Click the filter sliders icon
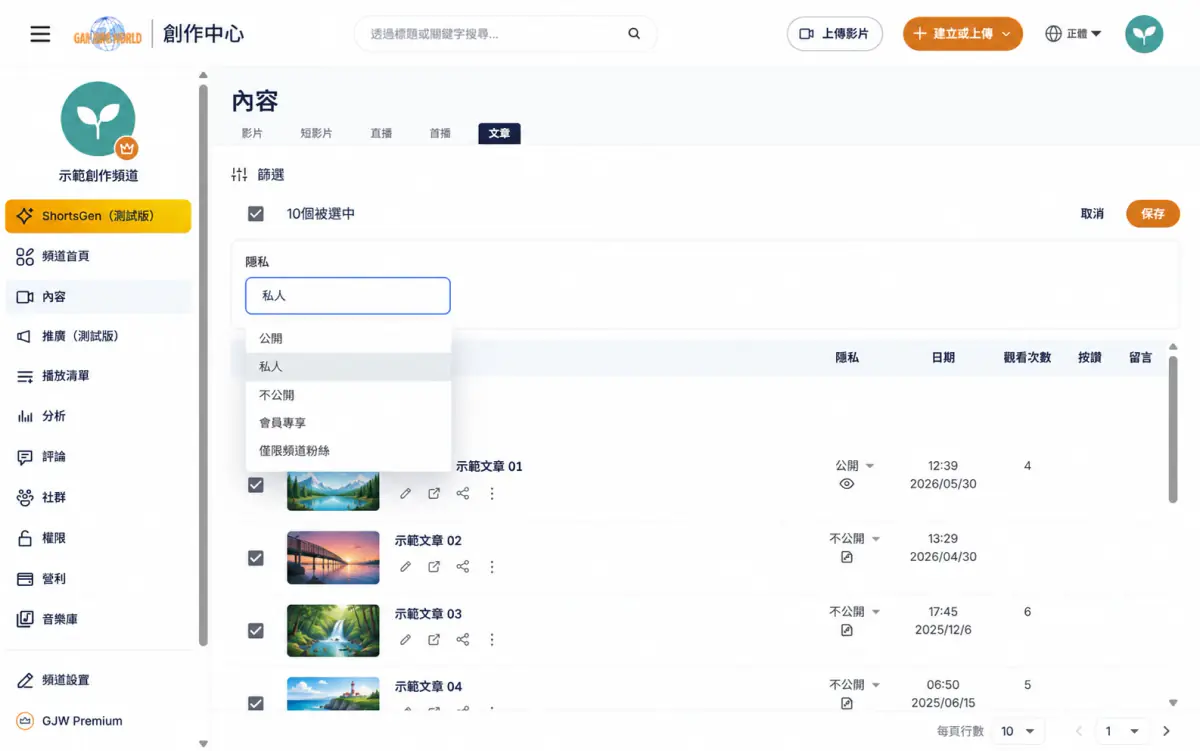Viewport: 1200px width, 751px height. click(x=239, y=175)
